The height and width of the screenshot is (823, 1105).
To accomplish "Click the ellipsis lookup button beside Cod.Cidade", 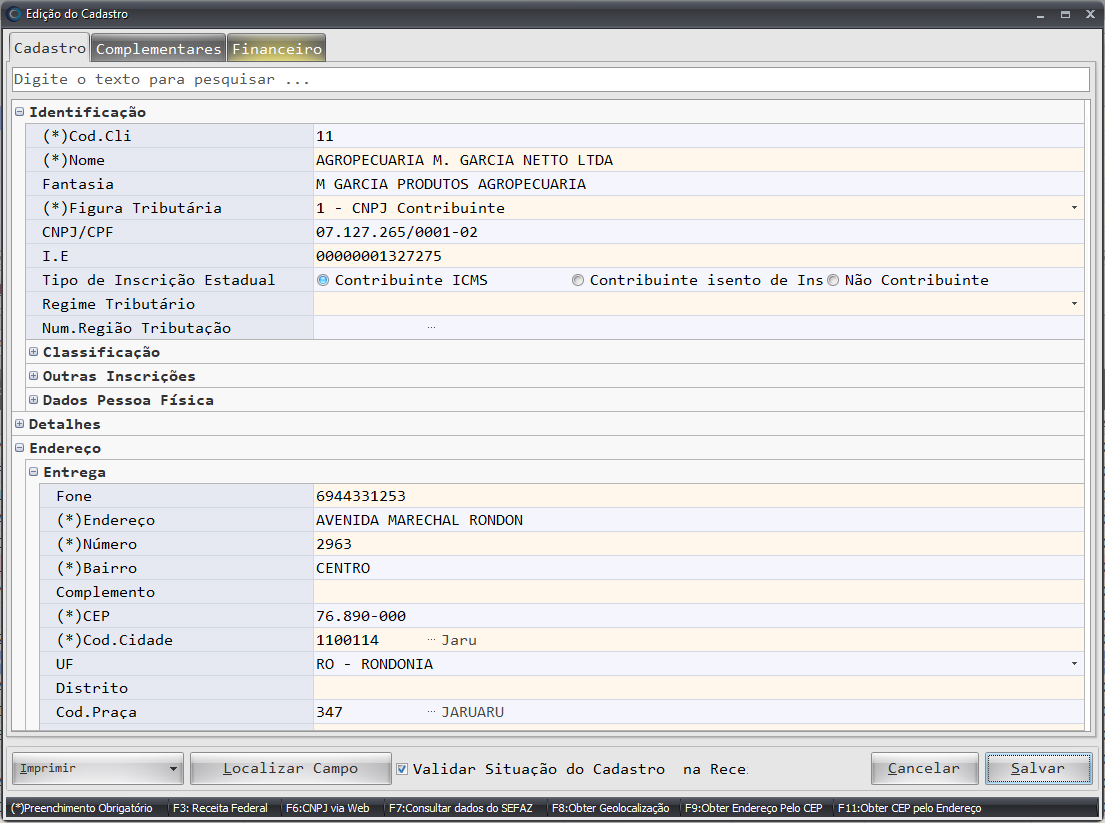I will tap(431, 640).
